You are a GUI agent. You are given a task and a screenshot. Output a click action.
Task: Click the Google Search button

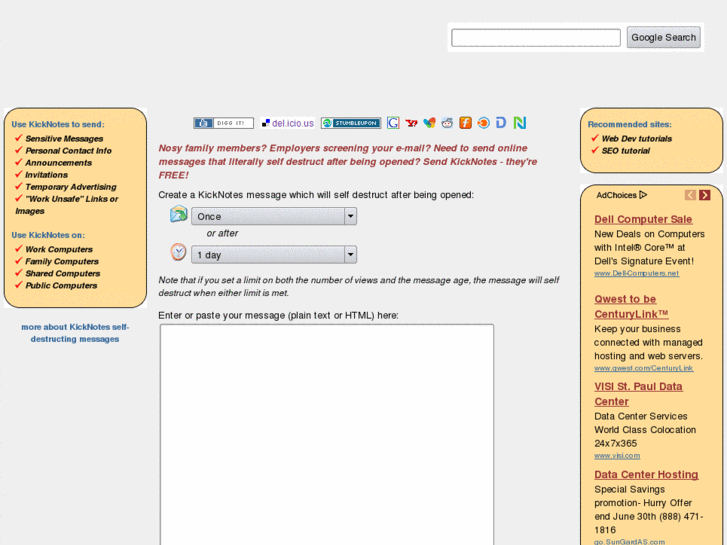[x=663, y=37]
